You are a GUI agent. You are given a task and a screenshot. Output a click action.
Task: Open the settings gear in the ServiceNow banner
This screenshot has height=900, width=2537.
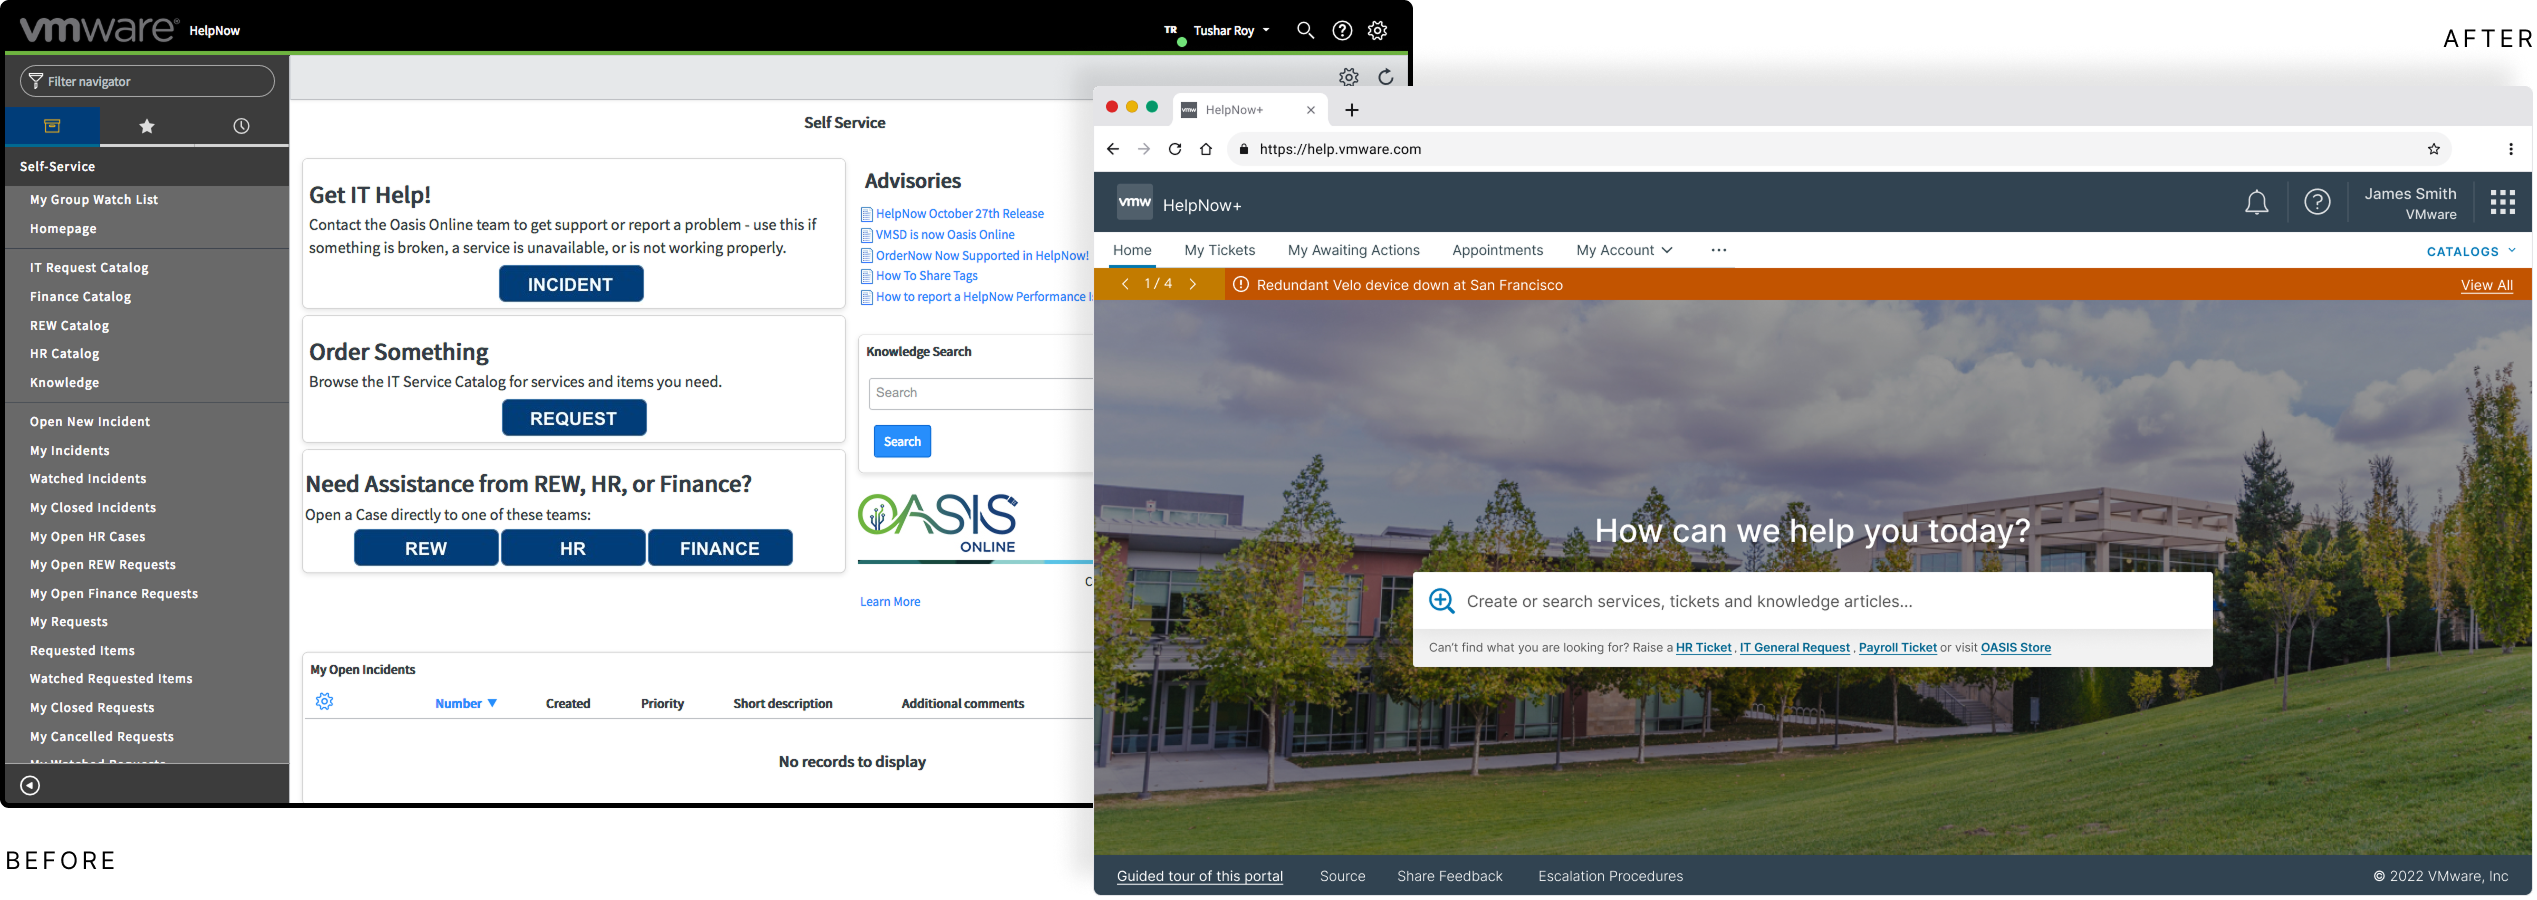(1377, 30)
